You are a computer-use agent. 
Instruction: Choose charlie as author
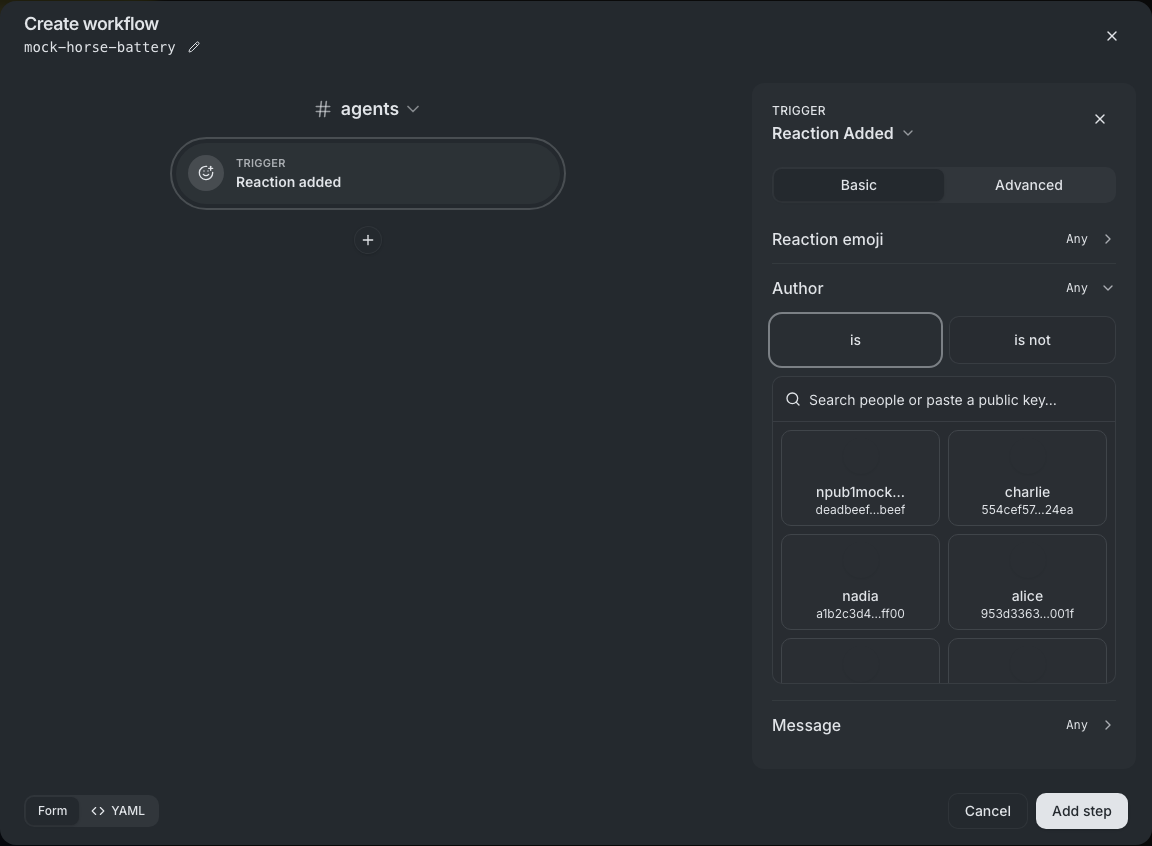point(1027,478)
